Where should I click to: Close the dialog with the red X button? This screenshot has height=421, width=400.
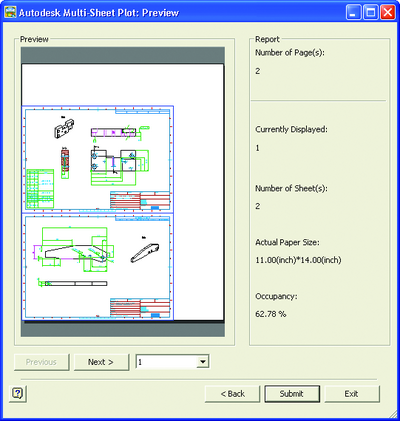click(388, 13)
